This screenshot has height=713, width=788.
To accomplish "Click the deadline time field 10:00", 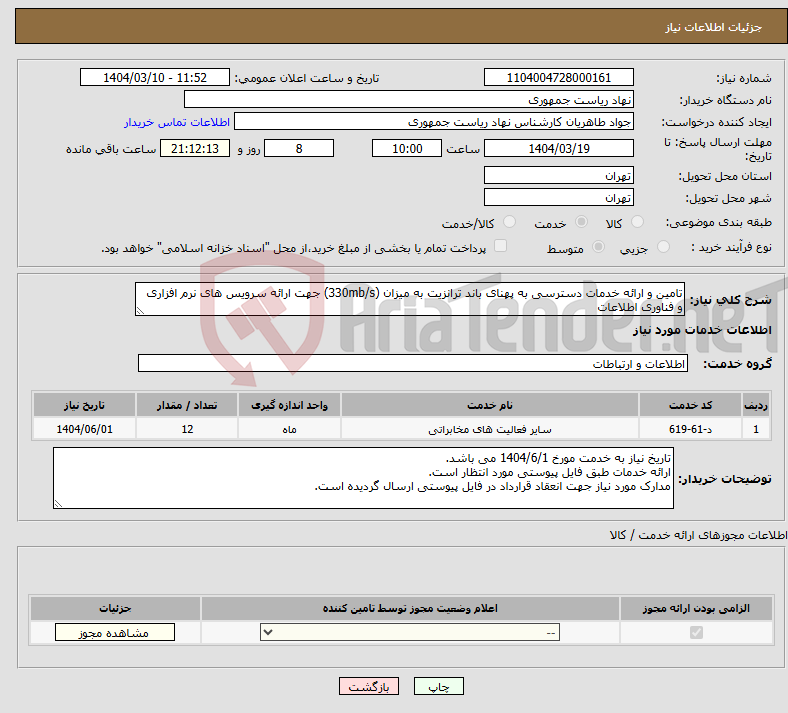I will [x=407, y=148].
